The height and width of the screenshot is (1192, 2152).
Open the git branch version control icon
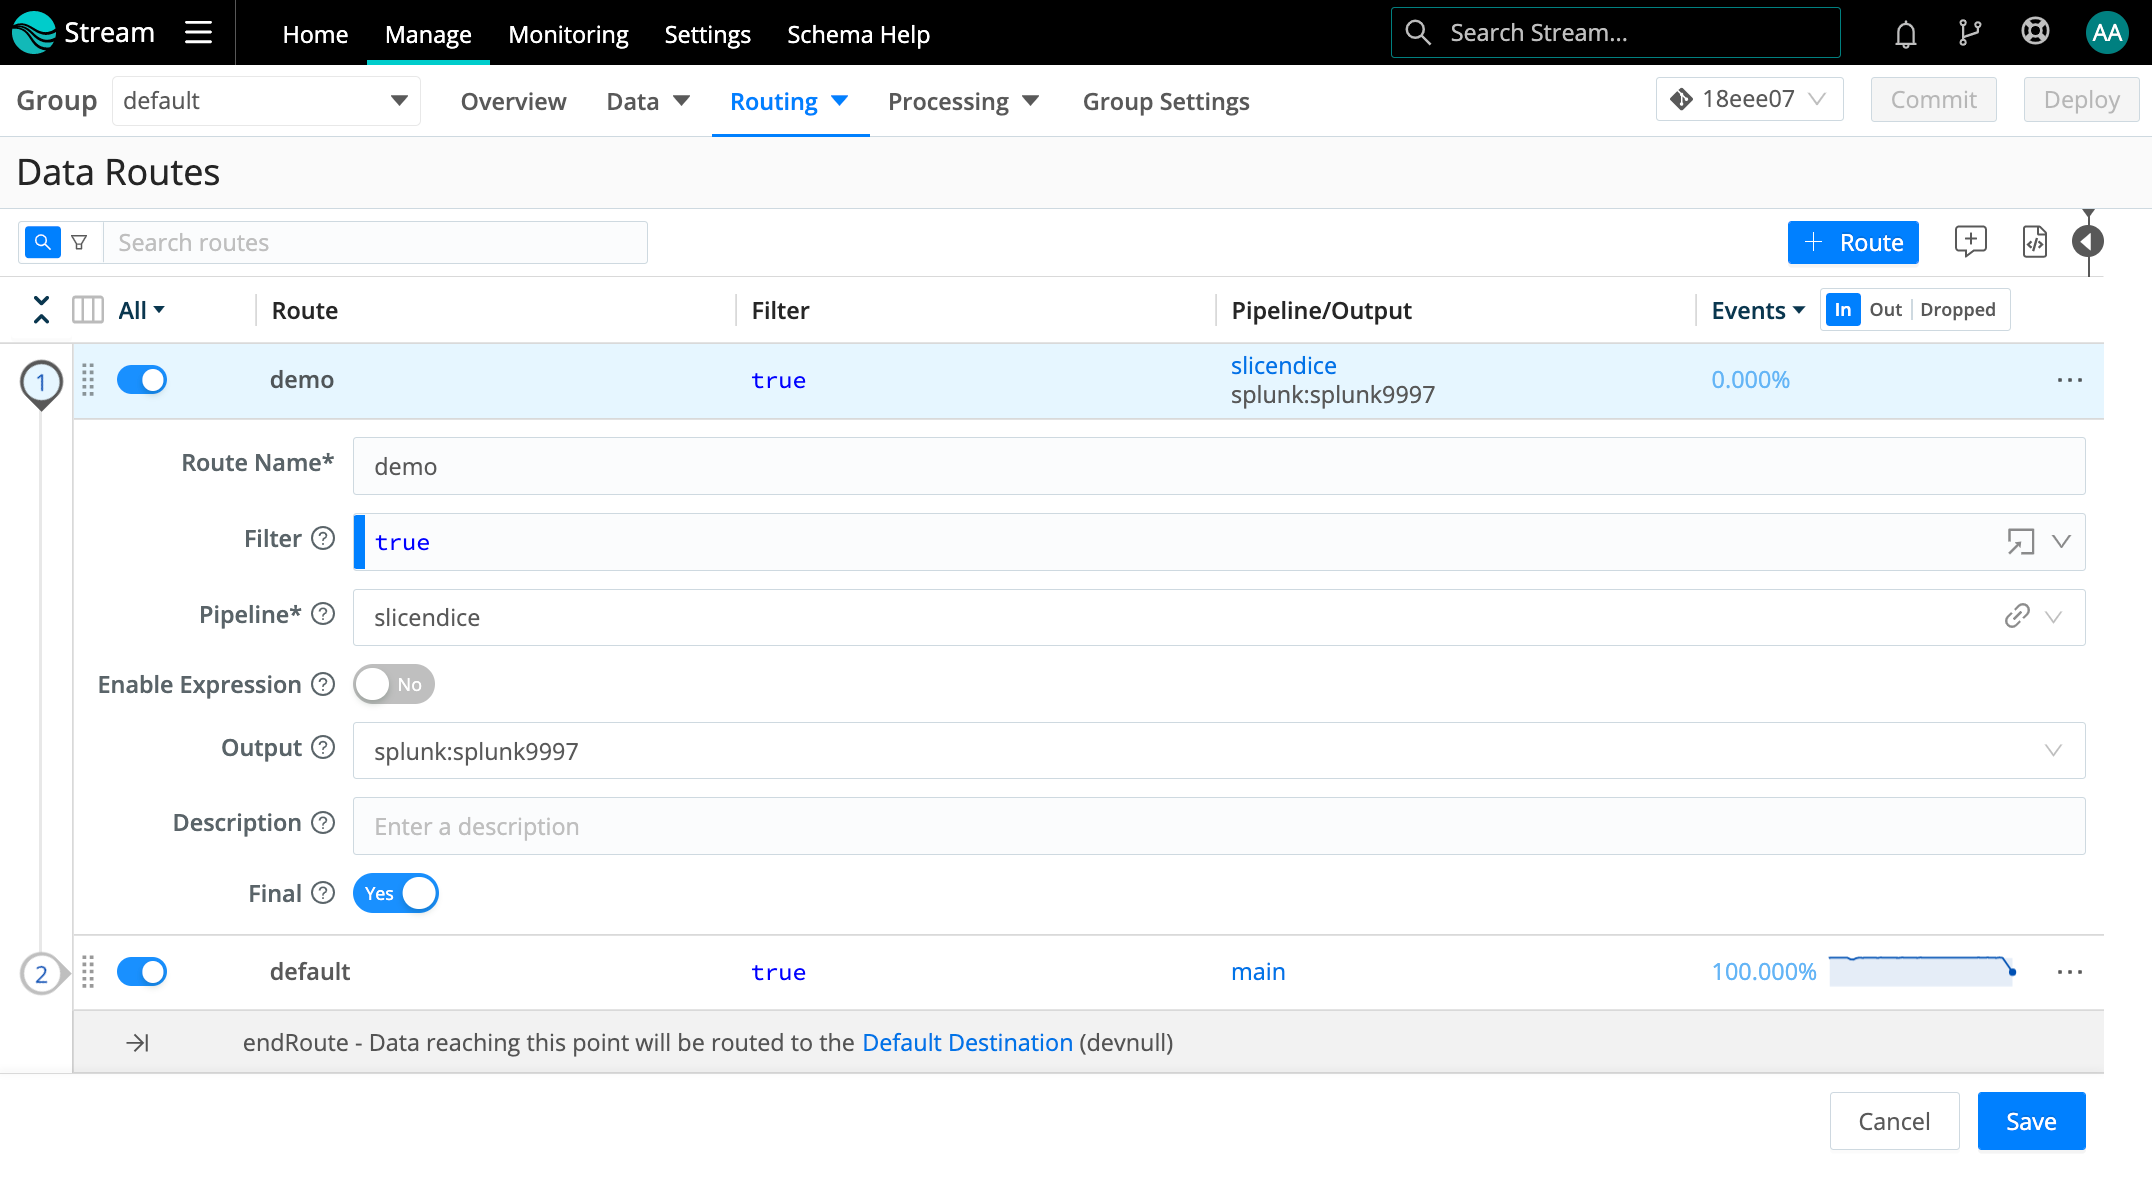point(1969,33)
